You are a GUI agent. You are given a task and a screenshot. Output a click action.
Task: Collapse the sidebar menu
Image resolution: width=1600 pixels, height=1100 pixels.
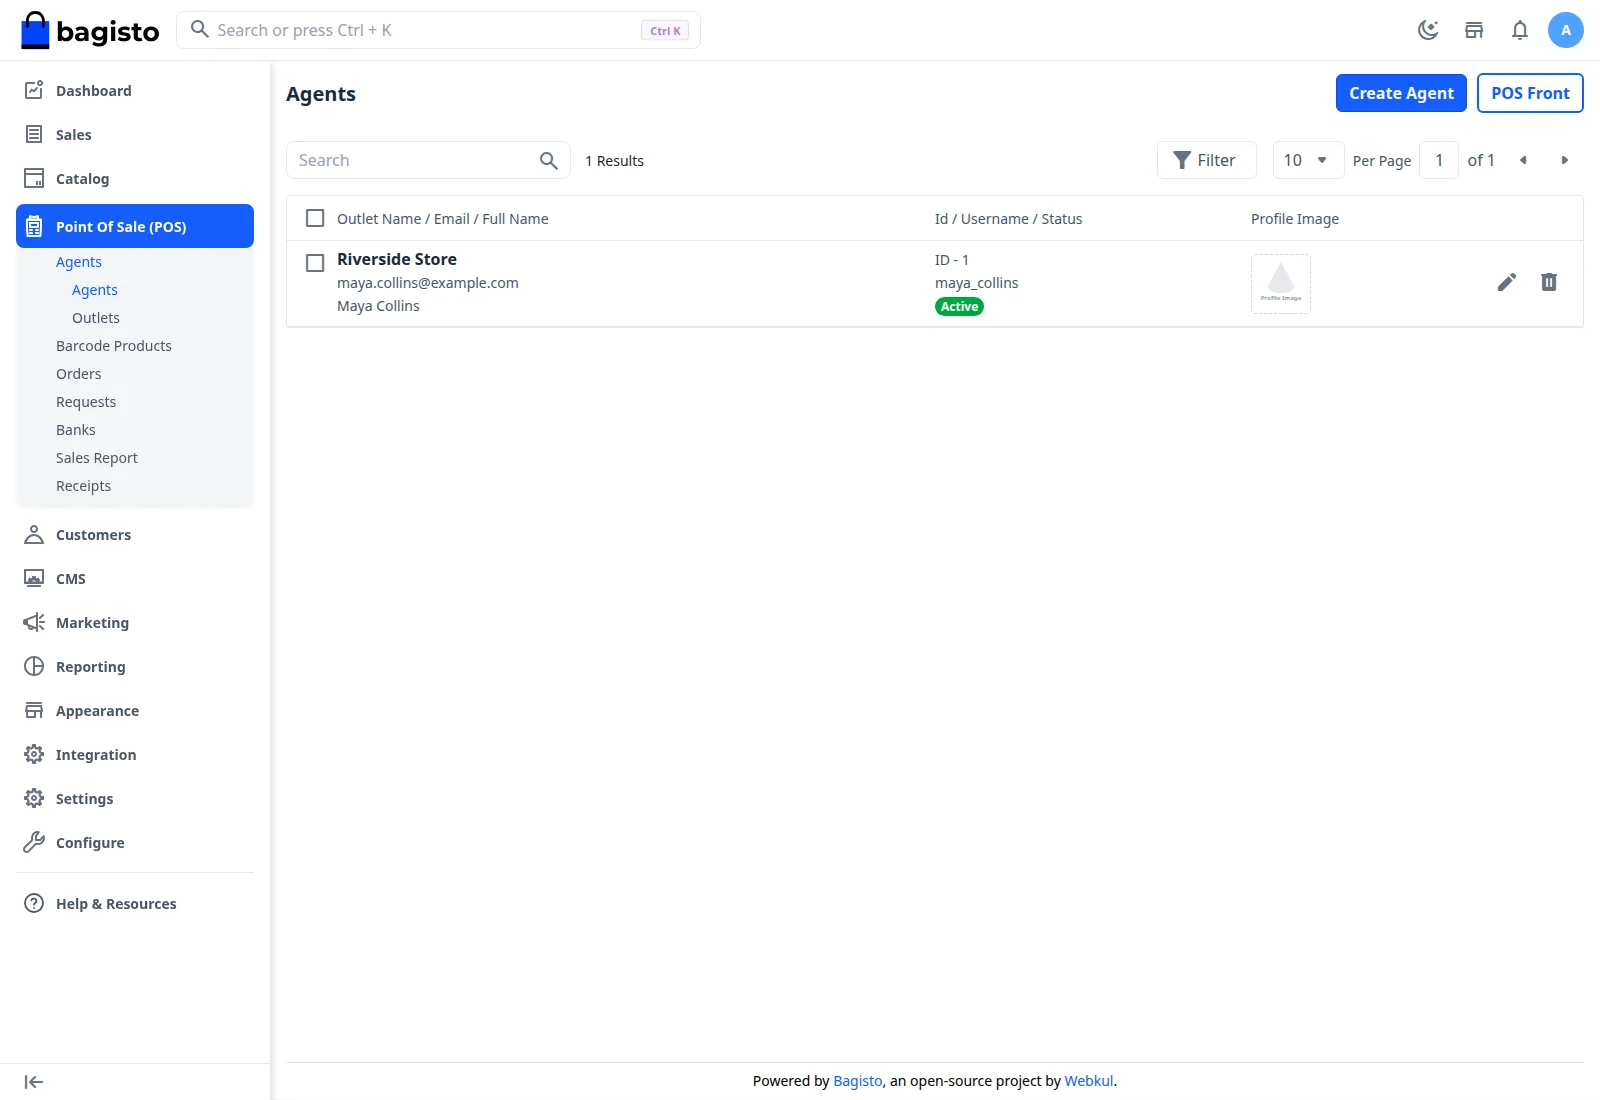point(34,1082)
